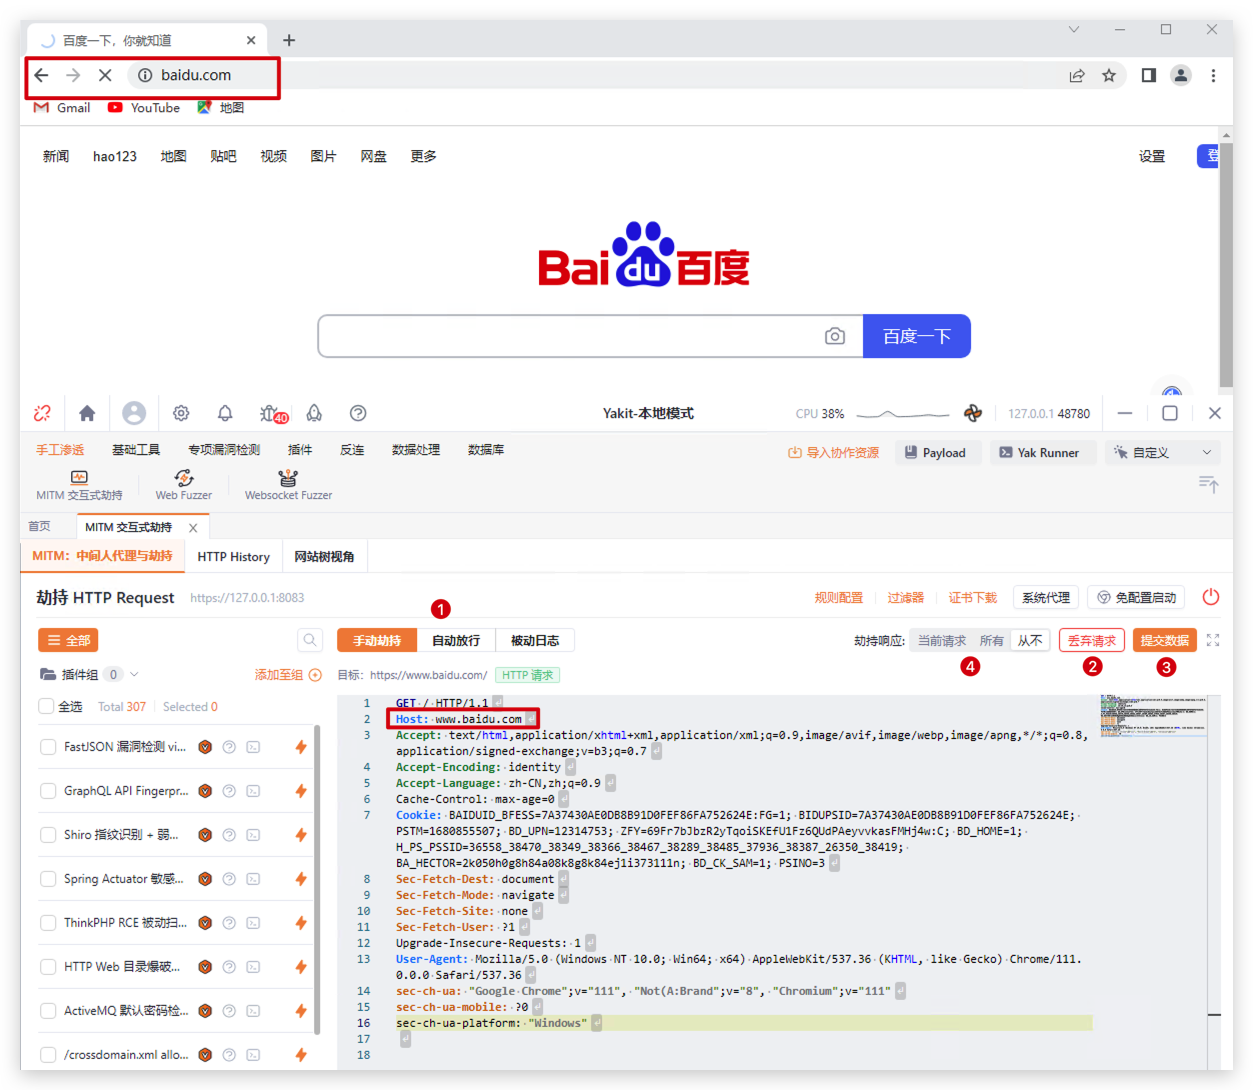This screenshot has height=1090, width=1253.
Task: Click the 丢弃请求 drop request button
Action: pos(1091,640)
